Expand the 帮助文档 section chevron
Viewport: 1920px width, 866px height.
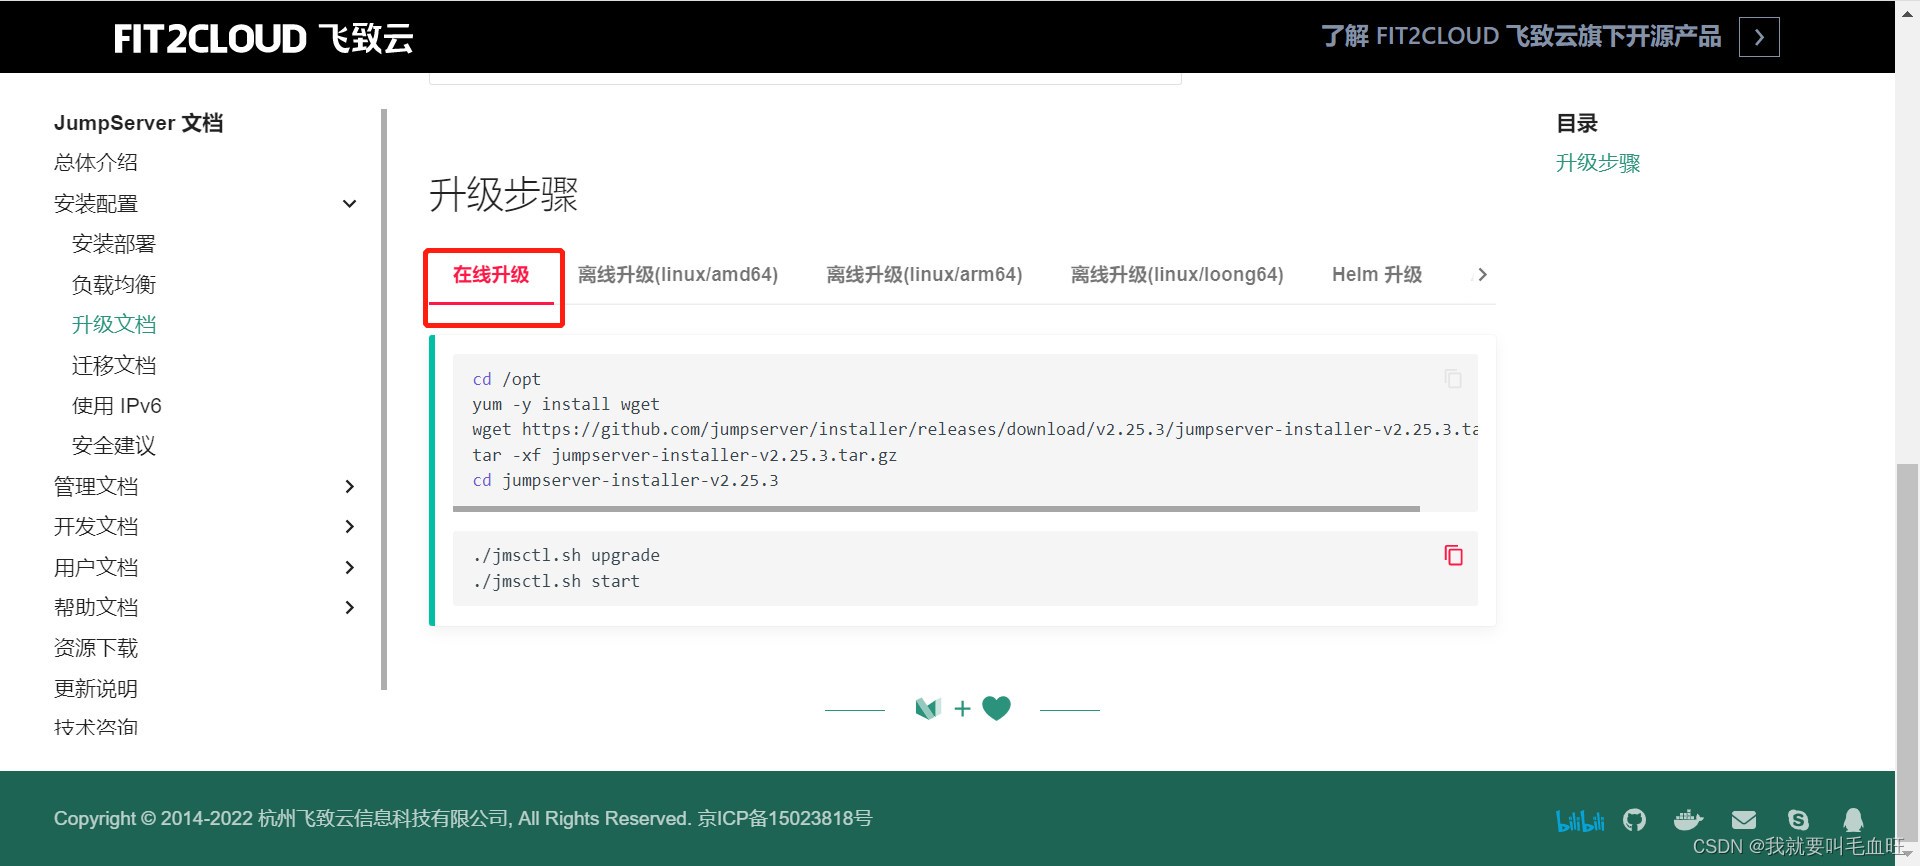coord(349,607)
